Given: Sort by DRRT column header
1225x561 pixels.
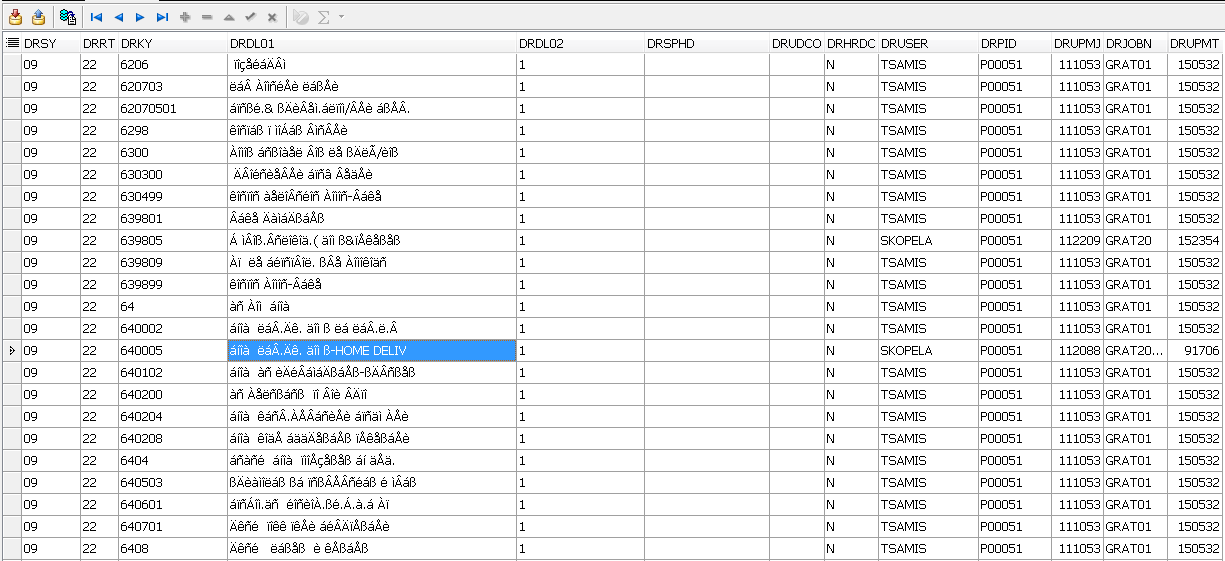Looking at the screenshot, I should click(x=99, y=43).
